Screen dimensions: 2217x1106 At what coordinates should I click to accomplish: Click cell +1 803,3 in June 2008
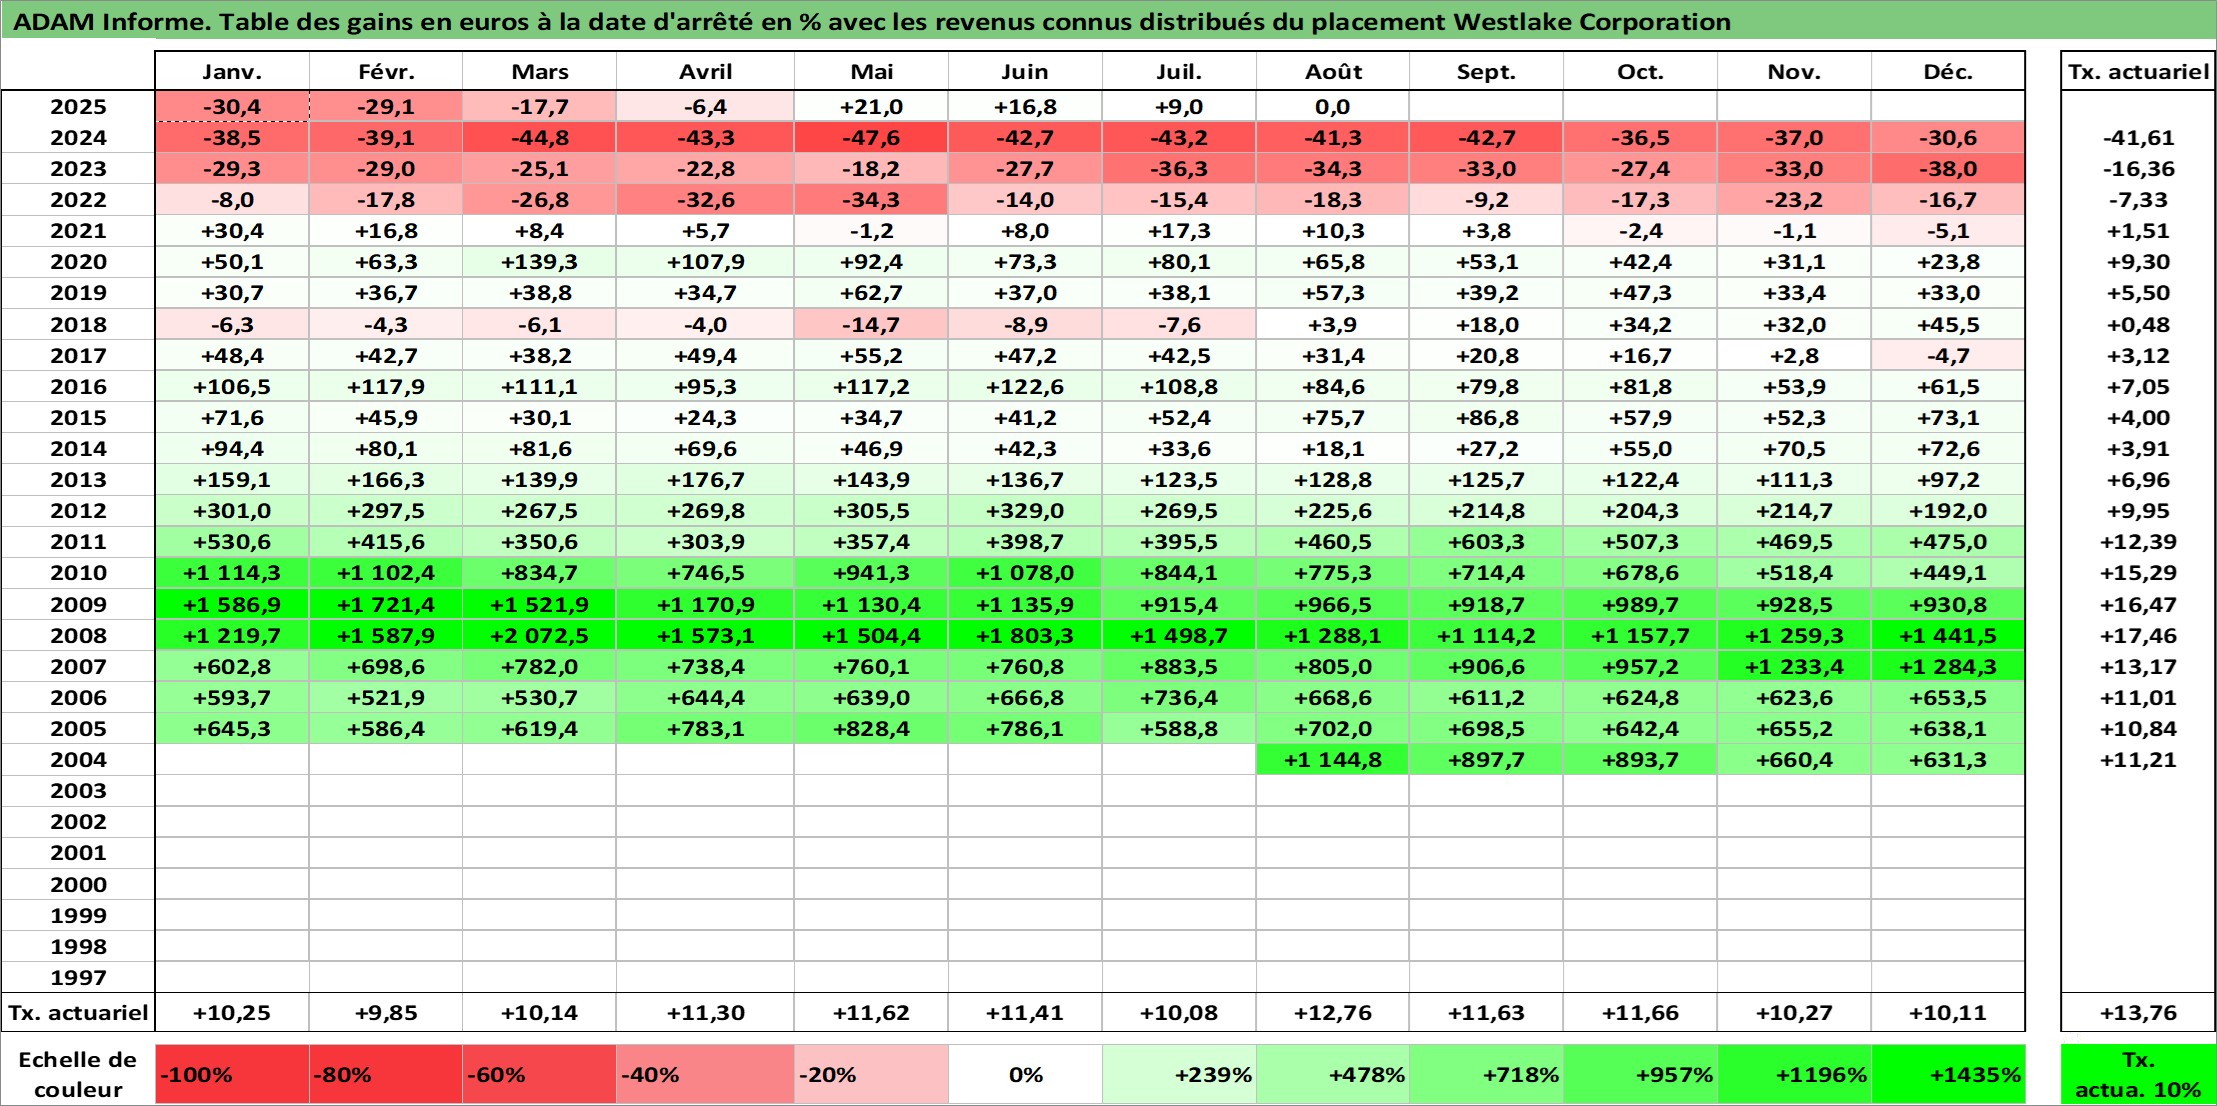coord(1025,635)
